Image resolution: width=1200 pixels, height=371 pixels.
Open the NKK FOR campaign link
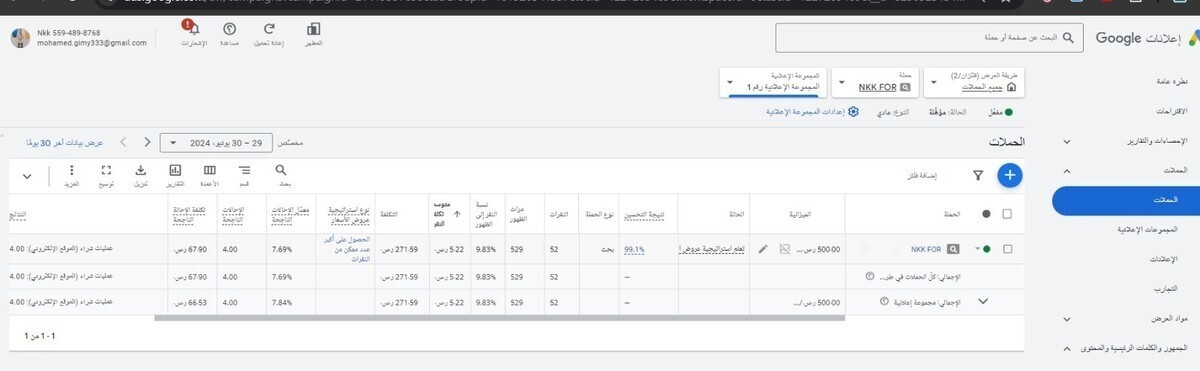click(925, 249)
